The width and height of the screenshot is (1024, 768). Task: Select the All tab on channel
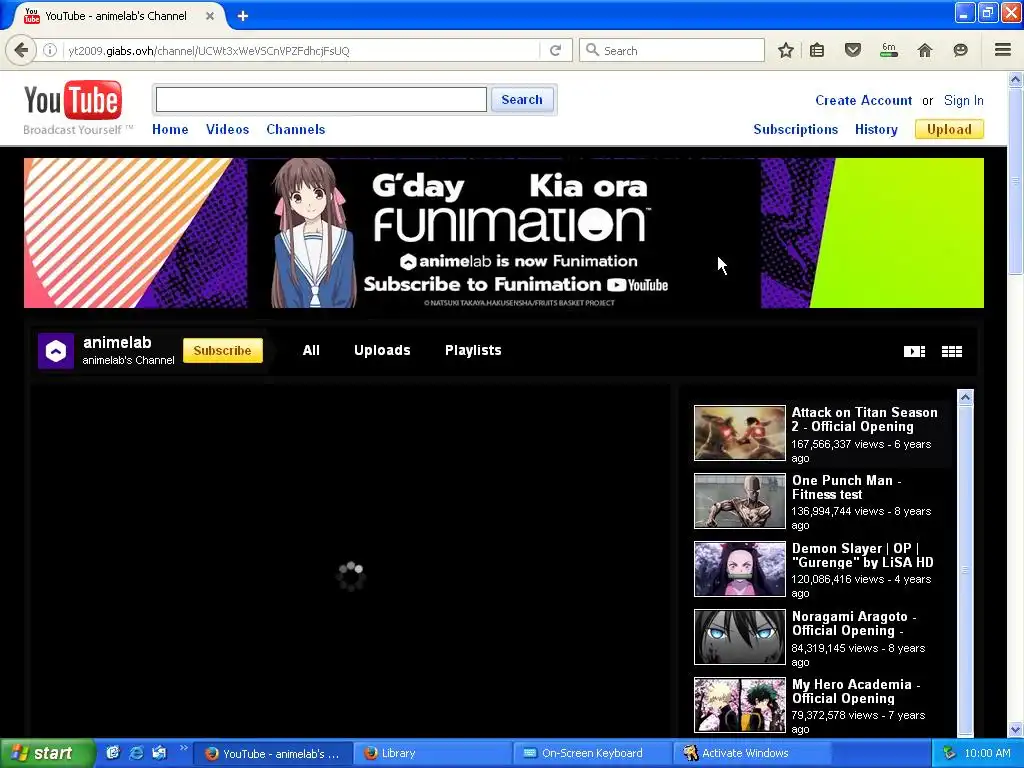[311, 350]
